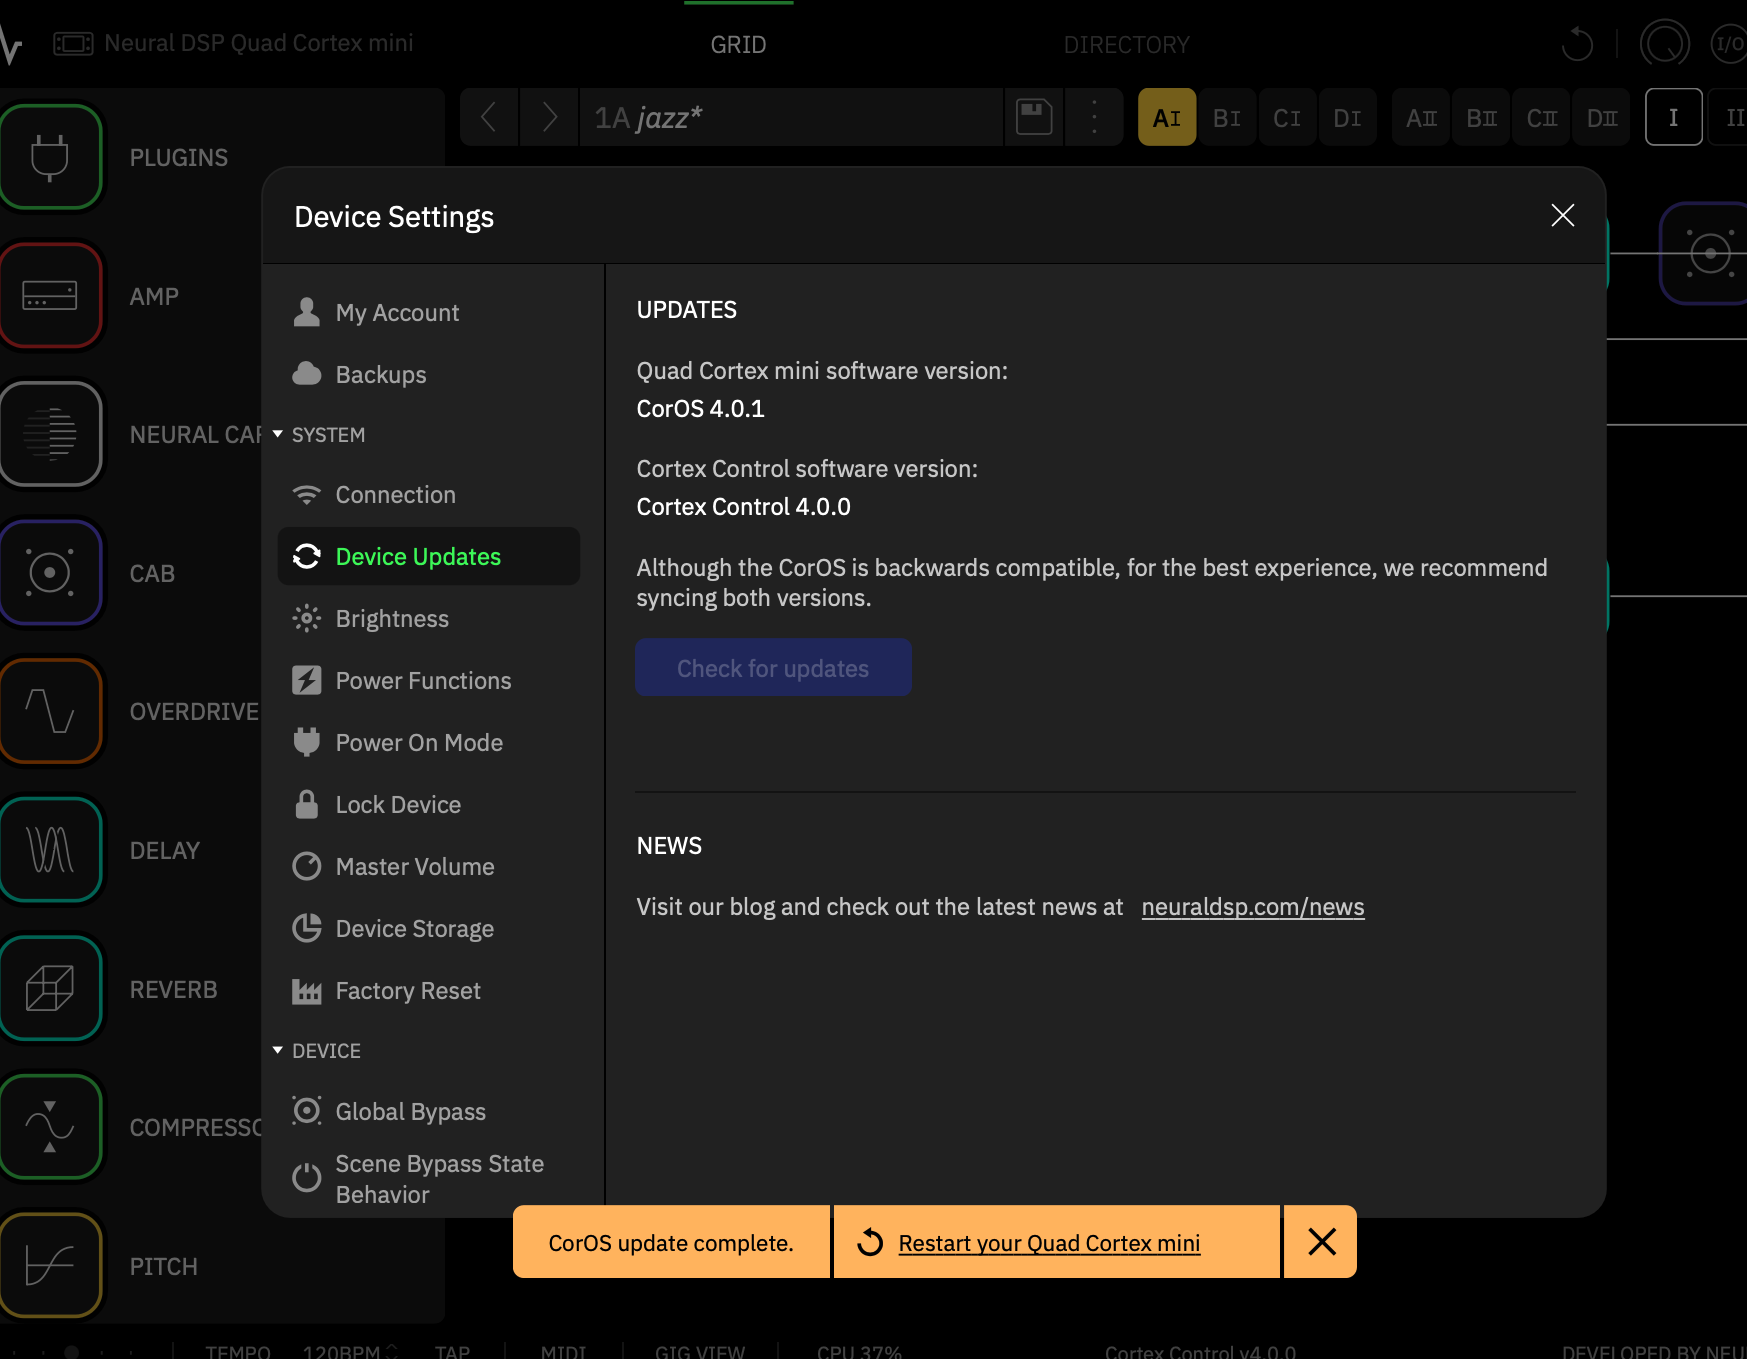Switch to the DIRECTORY tab
Viewport: 1747px width, 1359px height.
[x=1126, y=45]
